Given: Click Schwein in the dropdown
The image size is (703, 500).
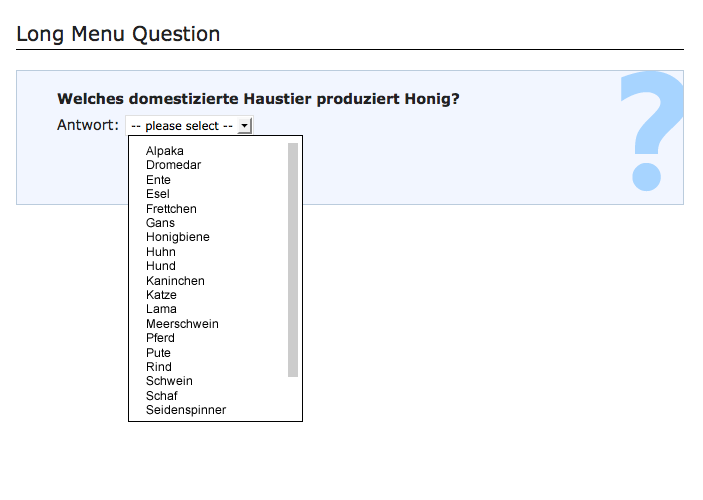Looking at the screenshot, I should (169, 381).
